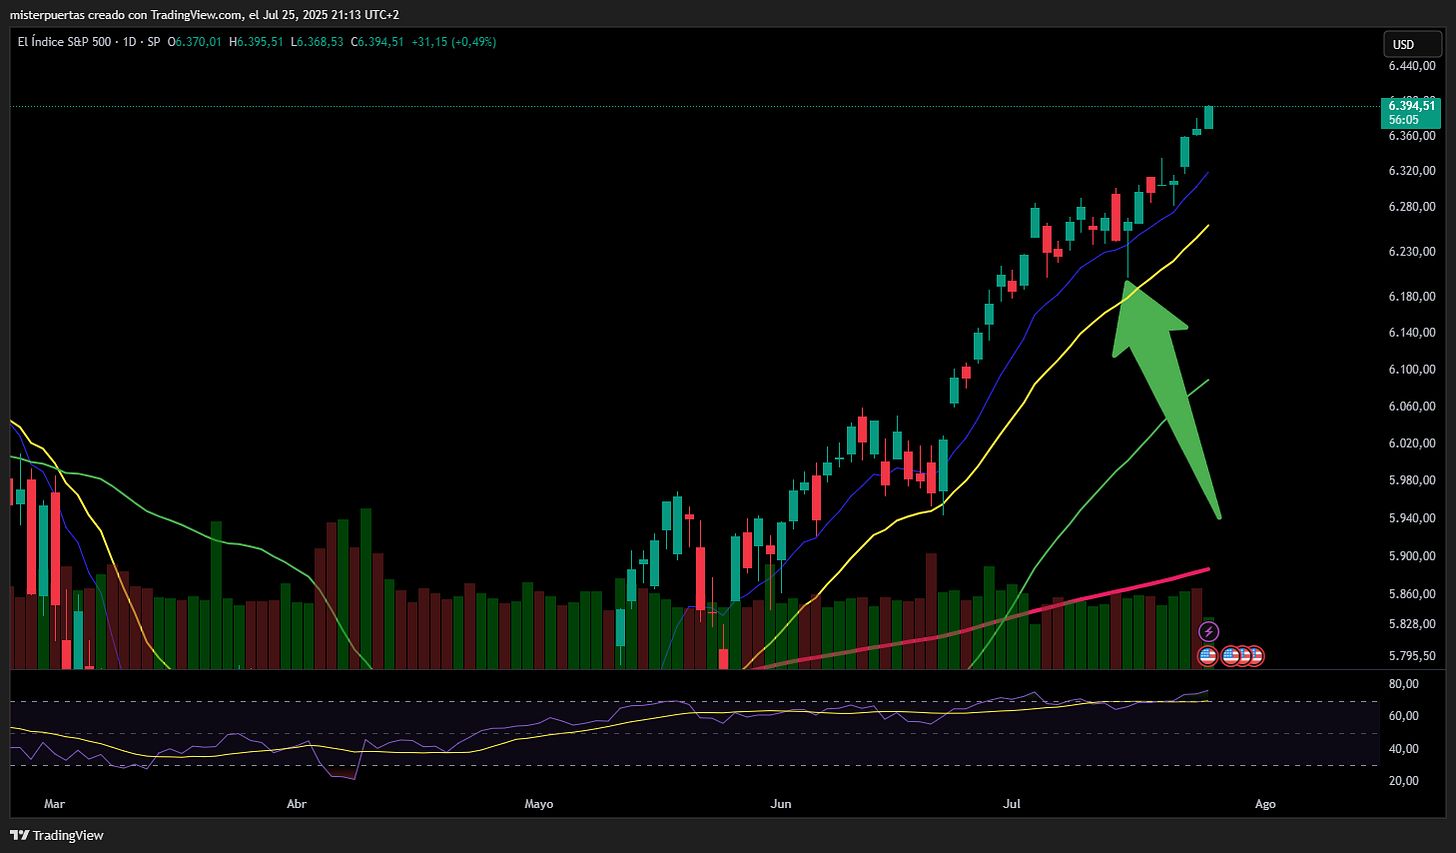Click the Mar label on the time axis
The image size is (1456, 853).
54,804
